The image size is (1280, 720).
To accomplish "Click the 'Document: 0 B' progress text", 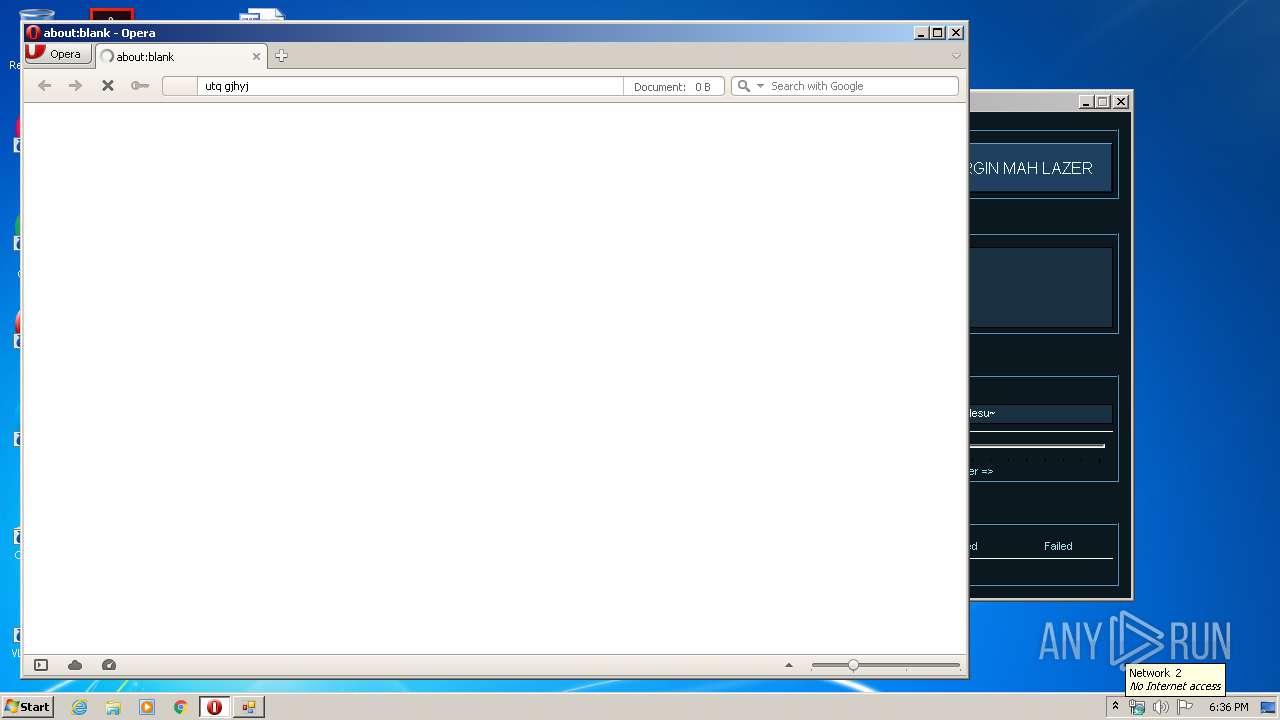I will pos(672,87).
